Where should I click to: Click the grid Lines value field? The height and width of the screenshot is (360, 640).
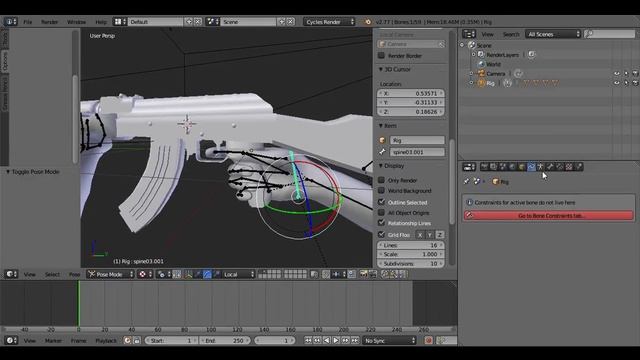[411, 245]
